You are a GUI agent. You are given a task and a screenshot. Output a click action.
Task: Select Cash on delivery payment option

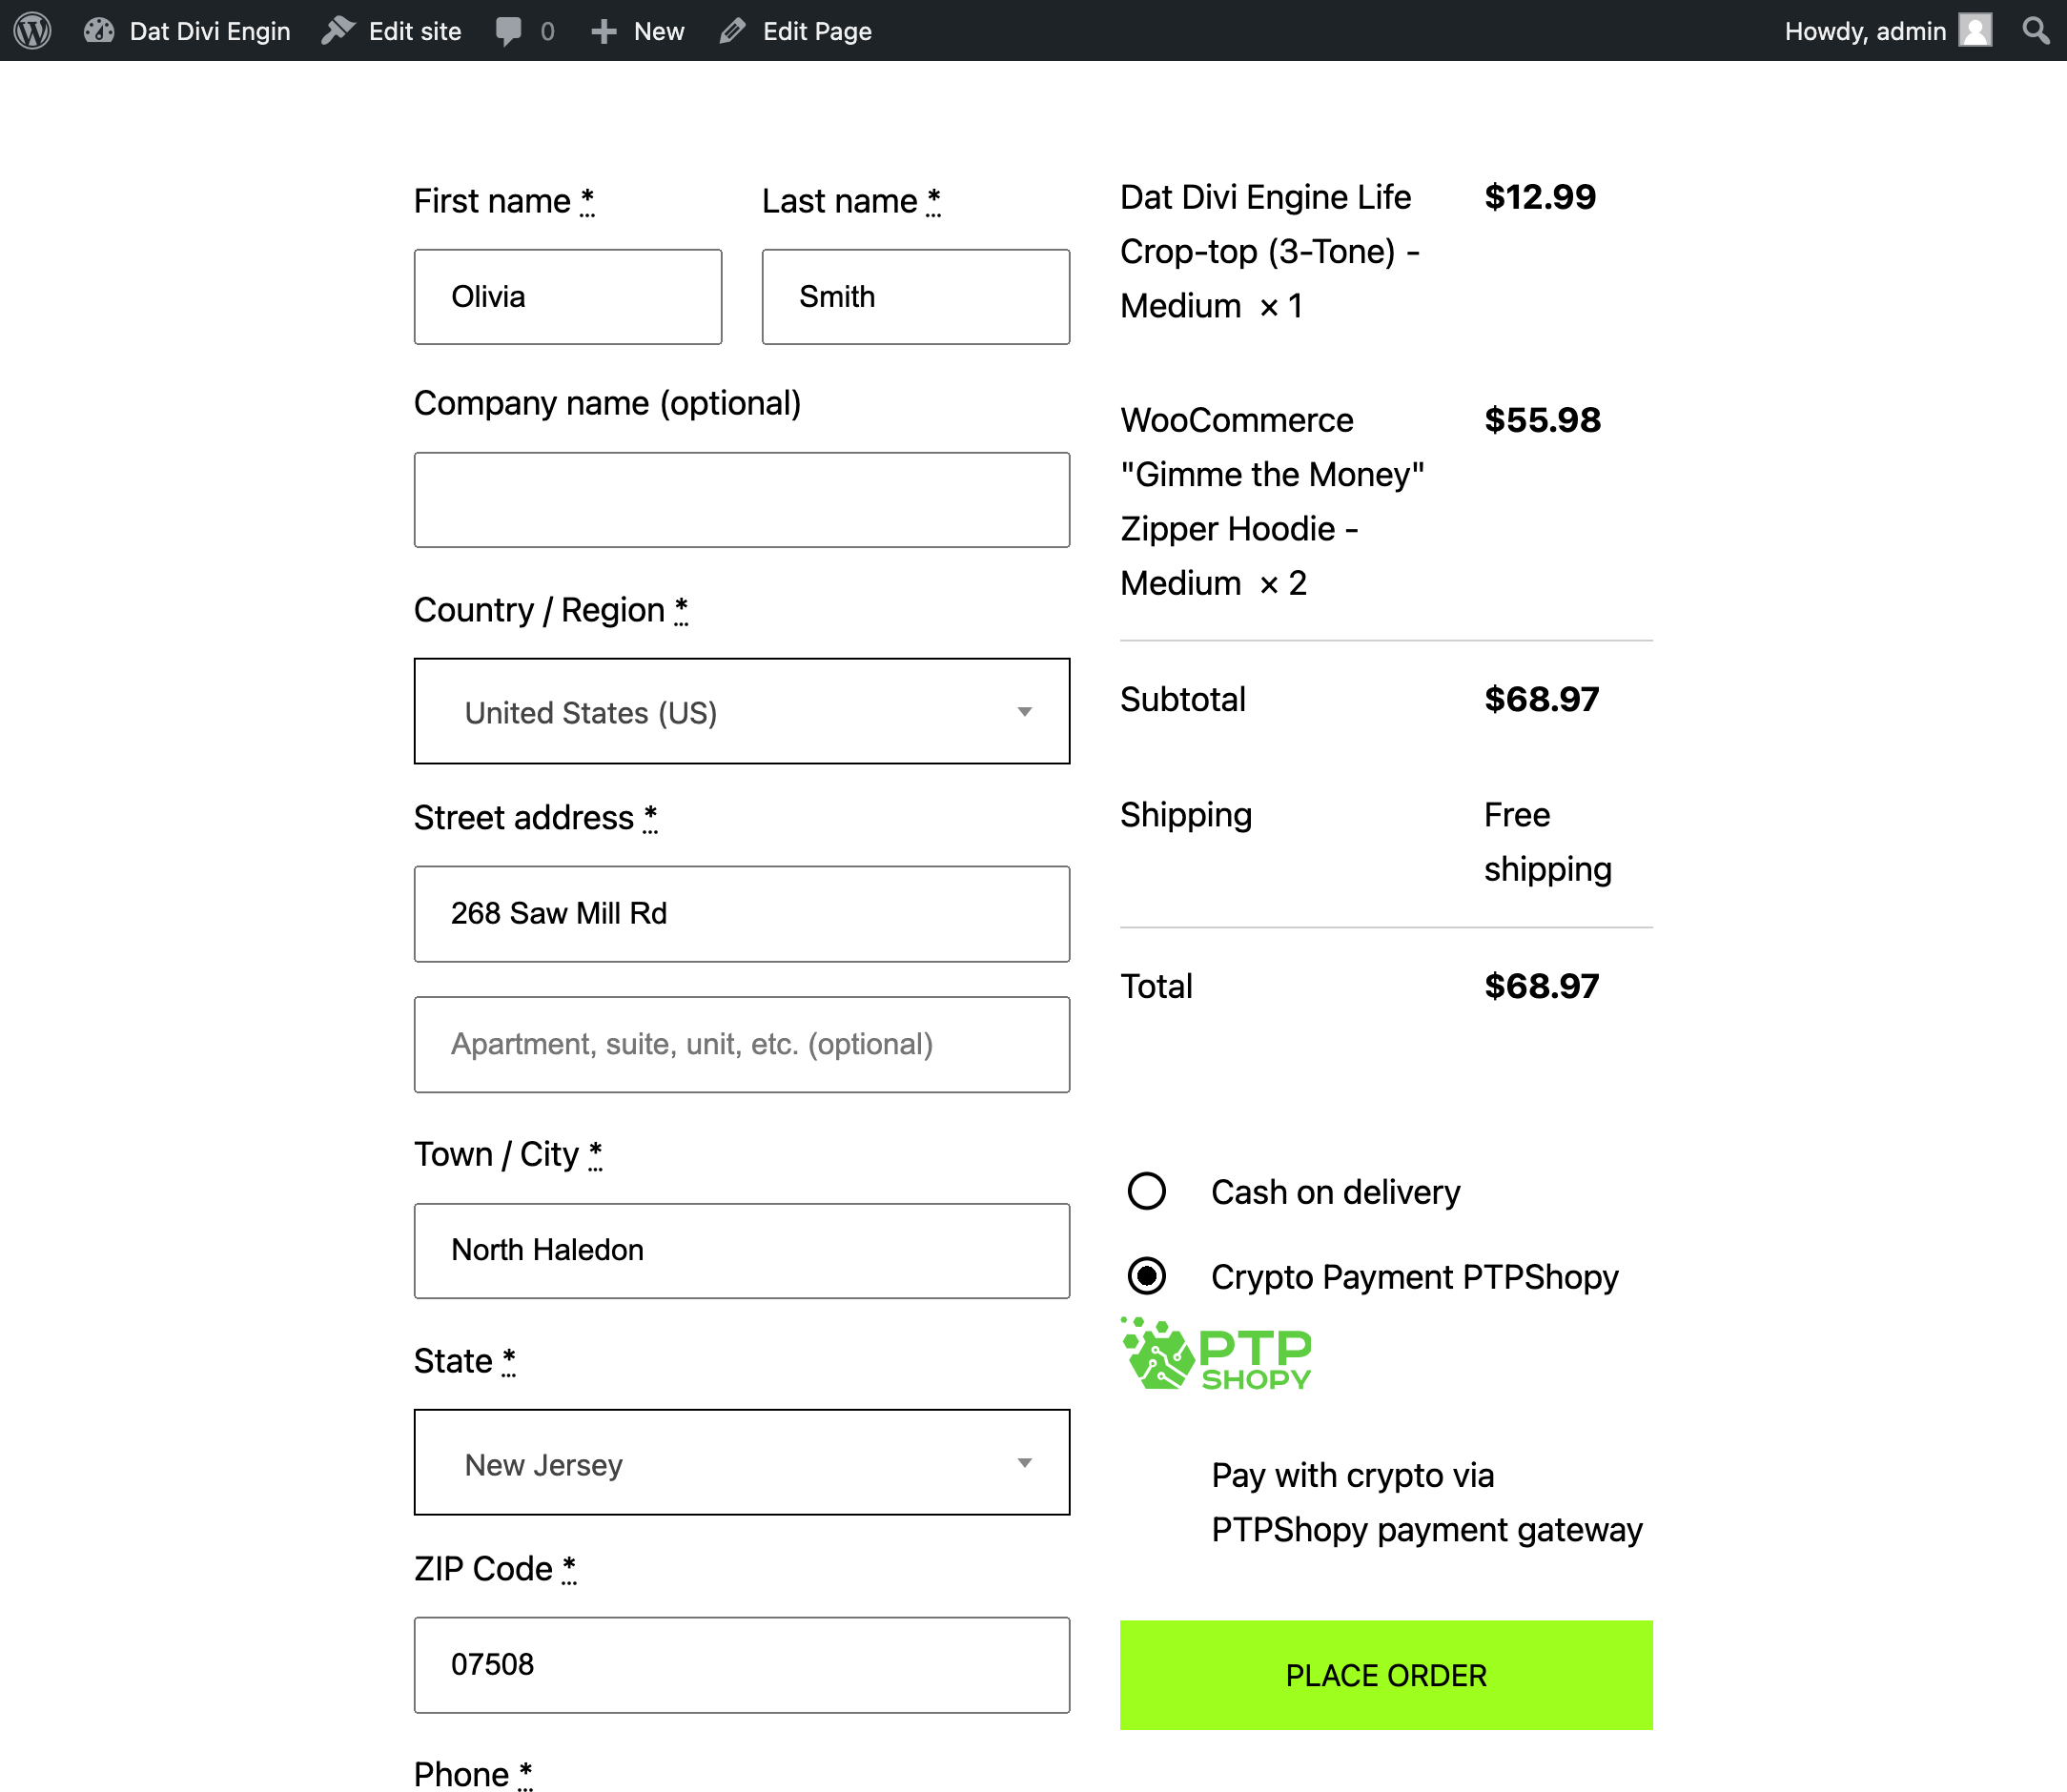[x=1146, y=1191]
